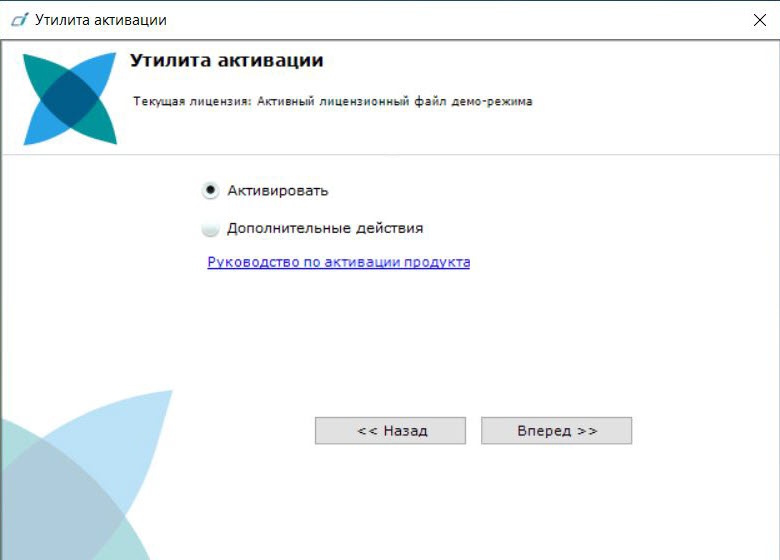Click the Активировать option label text

(x=277, y=190)
